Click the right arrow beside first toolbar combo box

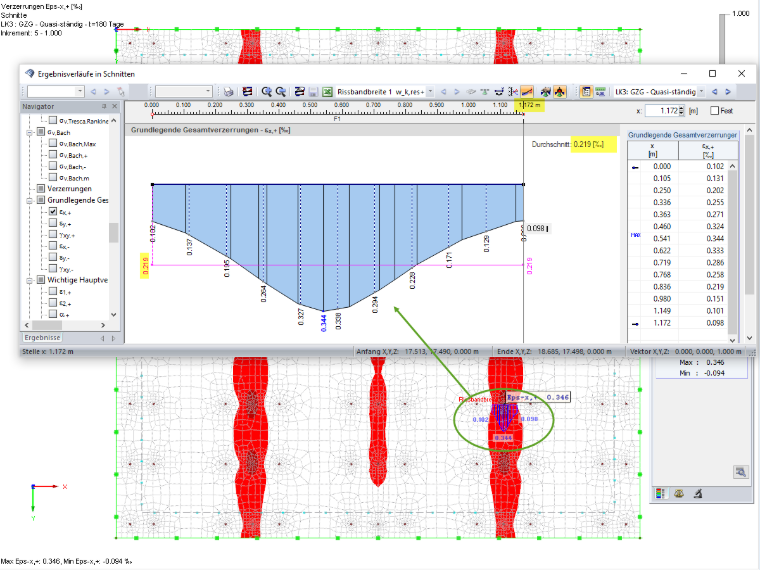point(107,92)
